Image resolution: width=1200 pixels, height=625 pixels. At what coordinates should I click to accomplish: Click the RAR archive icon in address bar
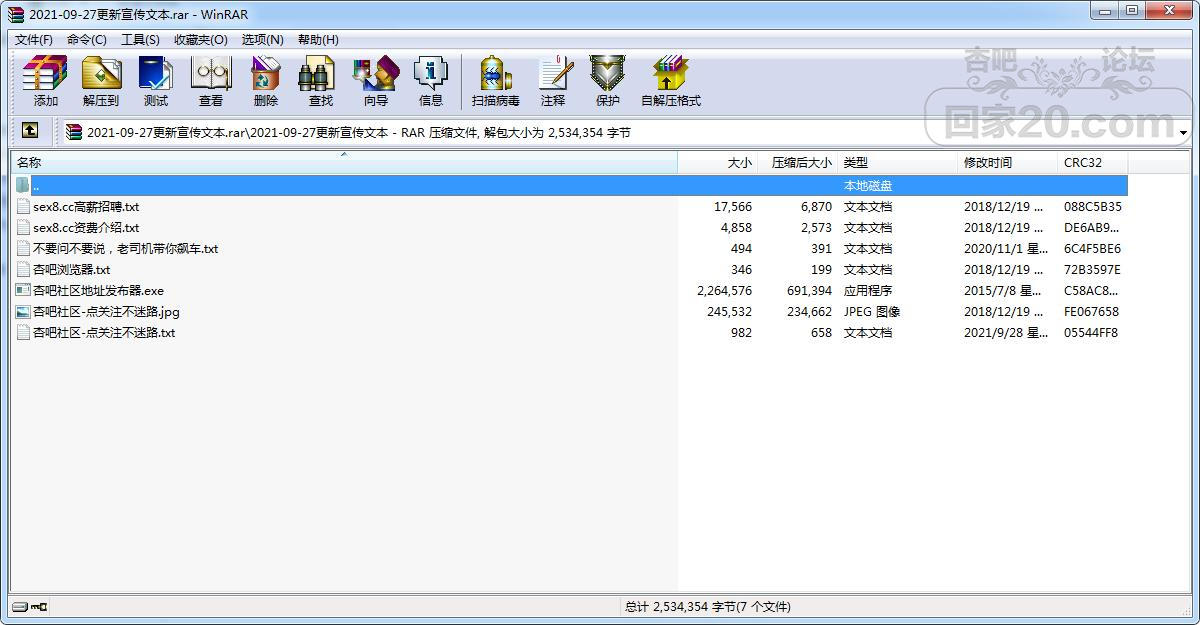pos(74,132)
